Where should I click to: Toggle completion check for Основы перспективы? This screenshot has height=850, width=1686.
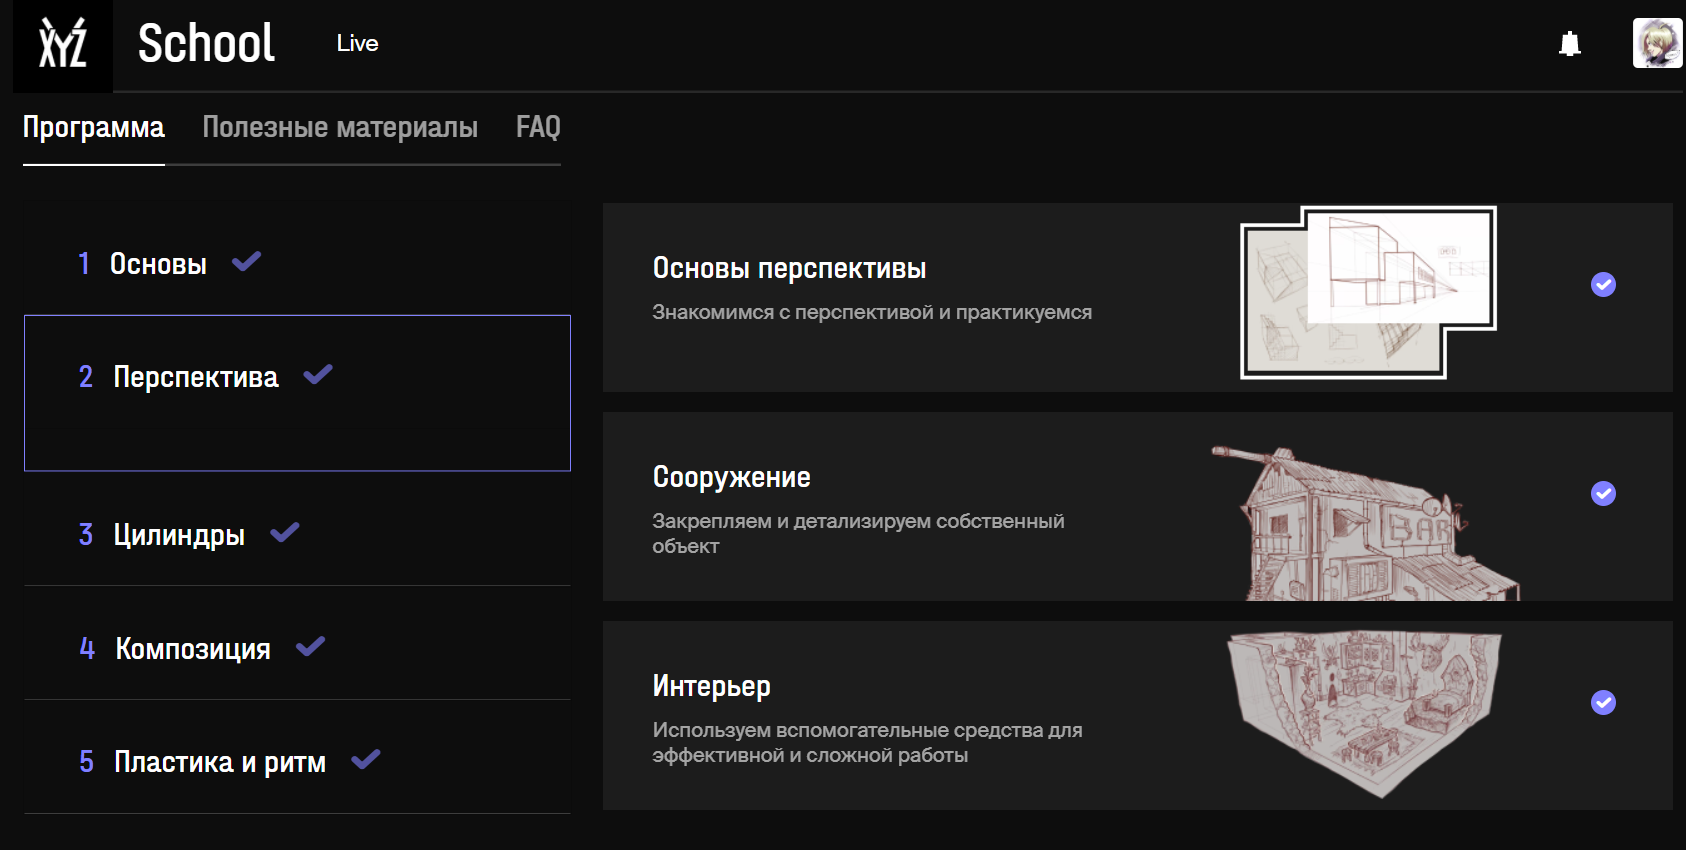coord(1603,285)
